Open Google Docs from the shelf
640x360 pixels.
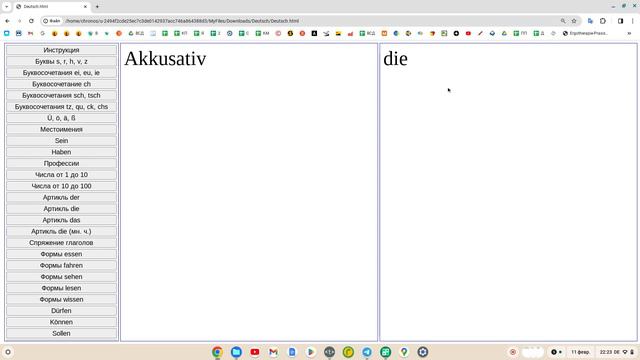click(292, 352)
